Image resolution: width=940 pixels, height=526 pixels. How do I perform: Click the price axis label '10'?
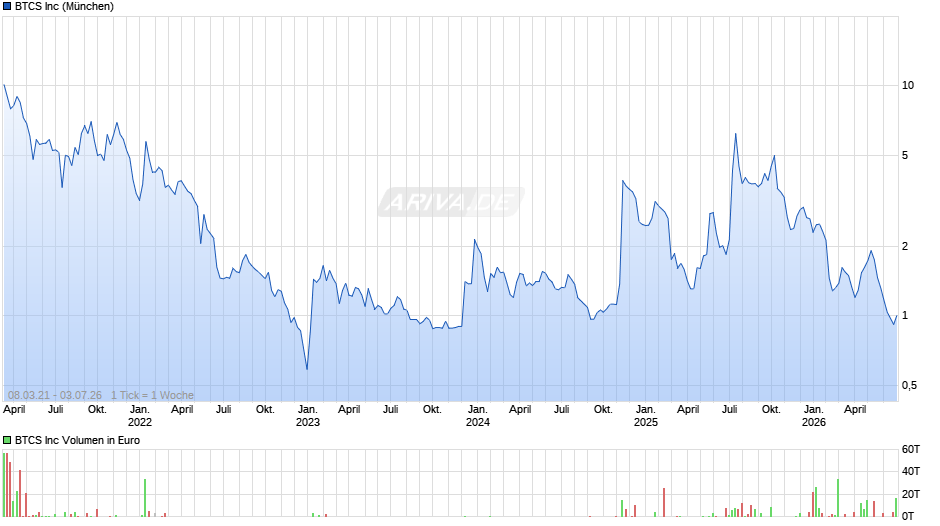point(908,85)
